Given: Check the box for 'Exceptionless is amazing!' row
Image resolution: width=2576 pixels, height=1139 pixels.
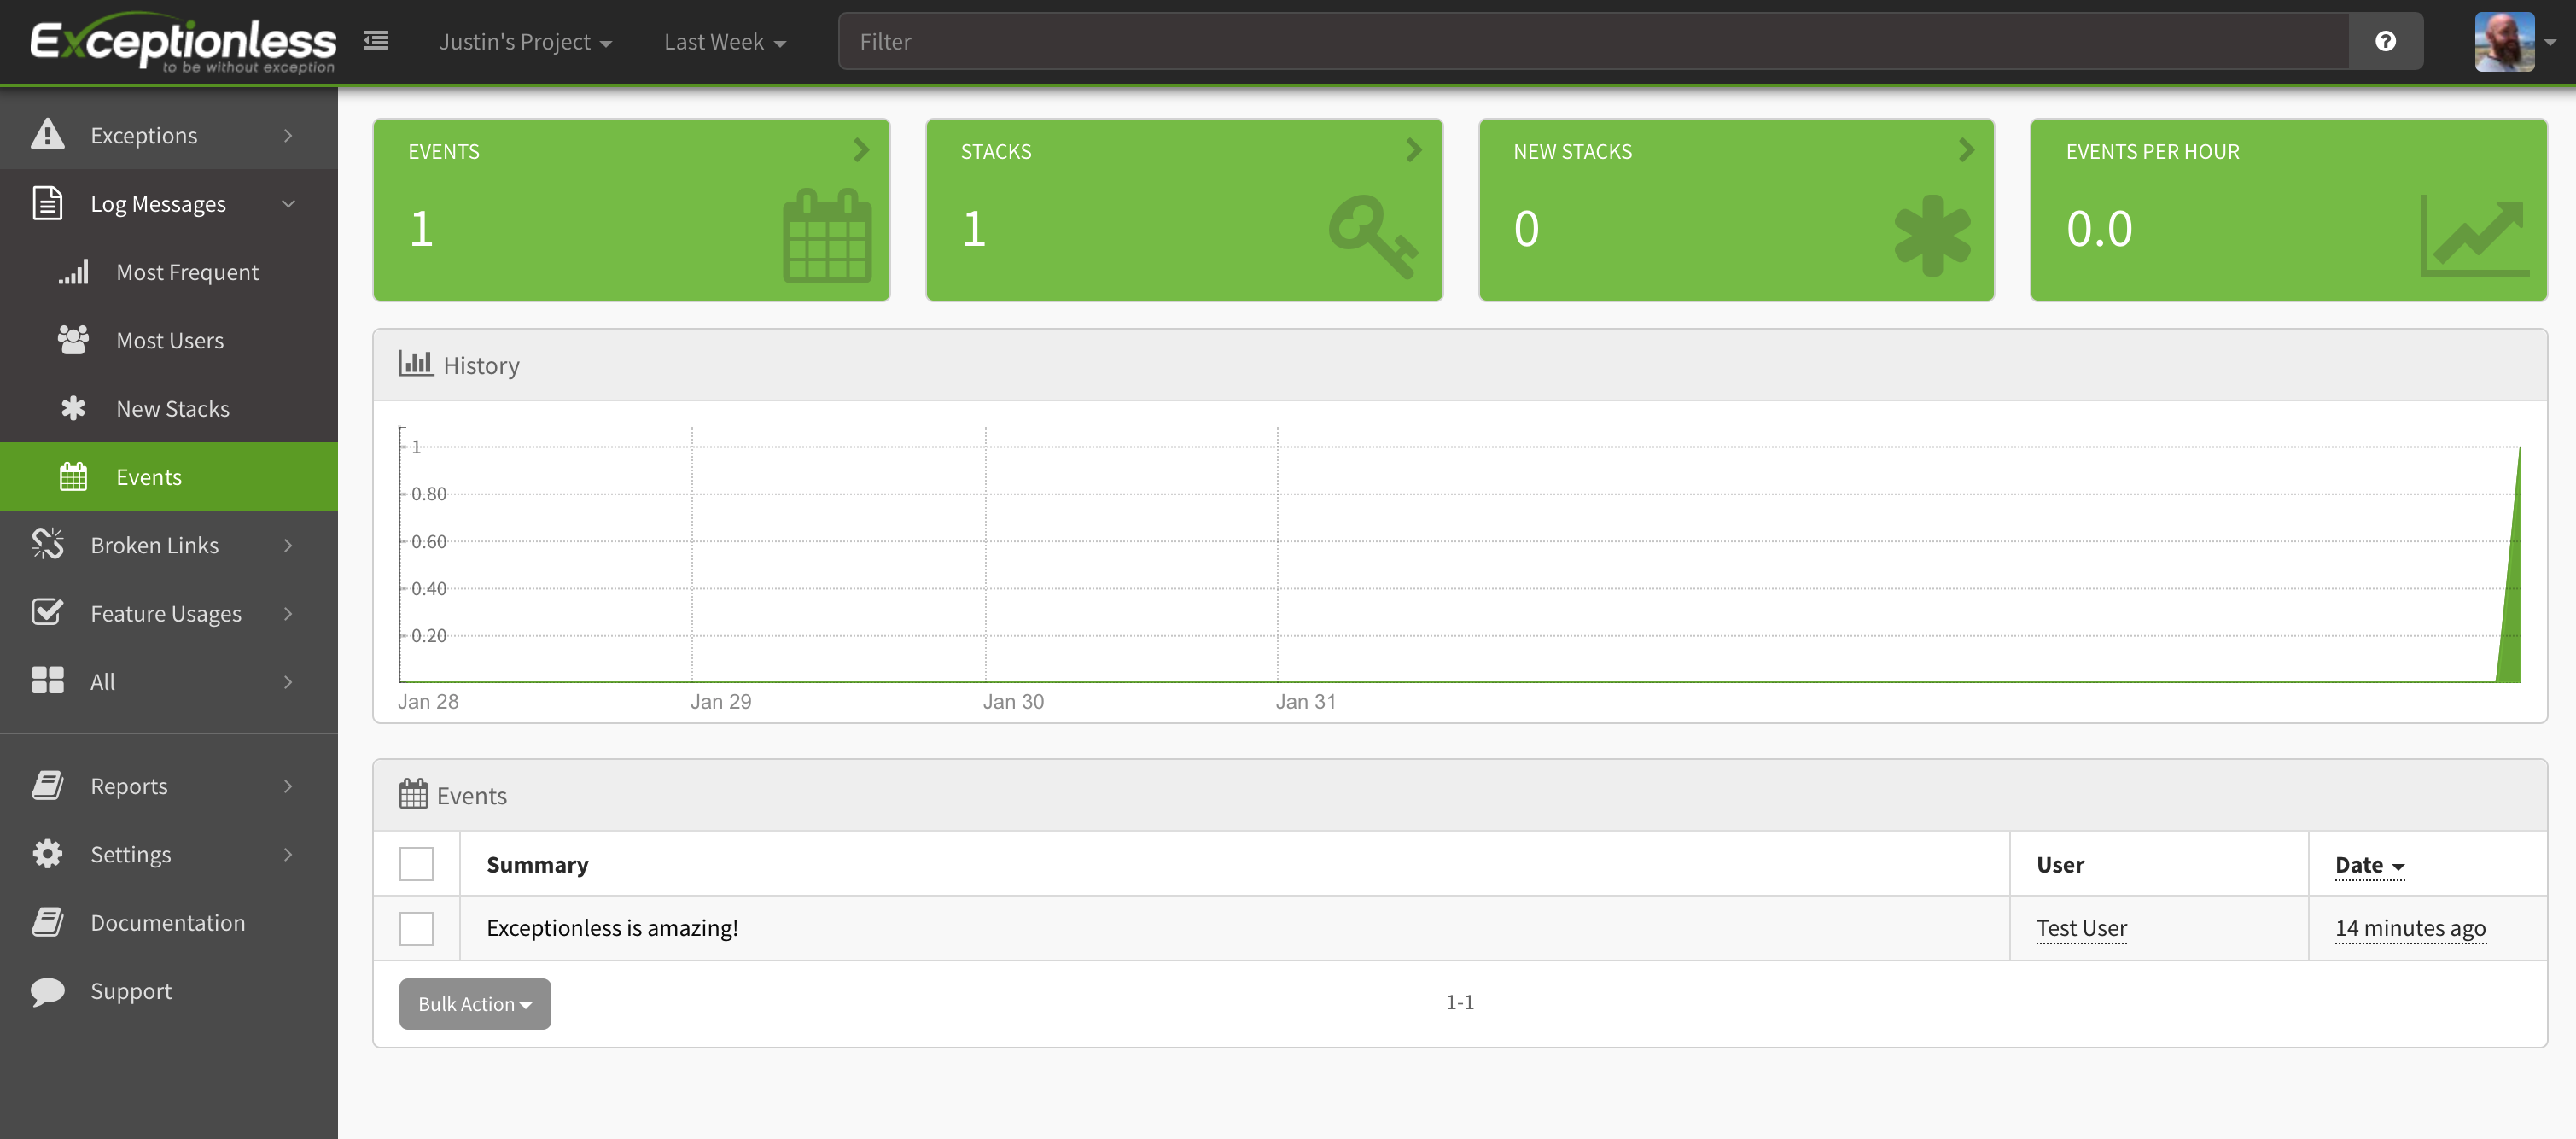Looking at the screenshot, I should (x=416, y=927).
